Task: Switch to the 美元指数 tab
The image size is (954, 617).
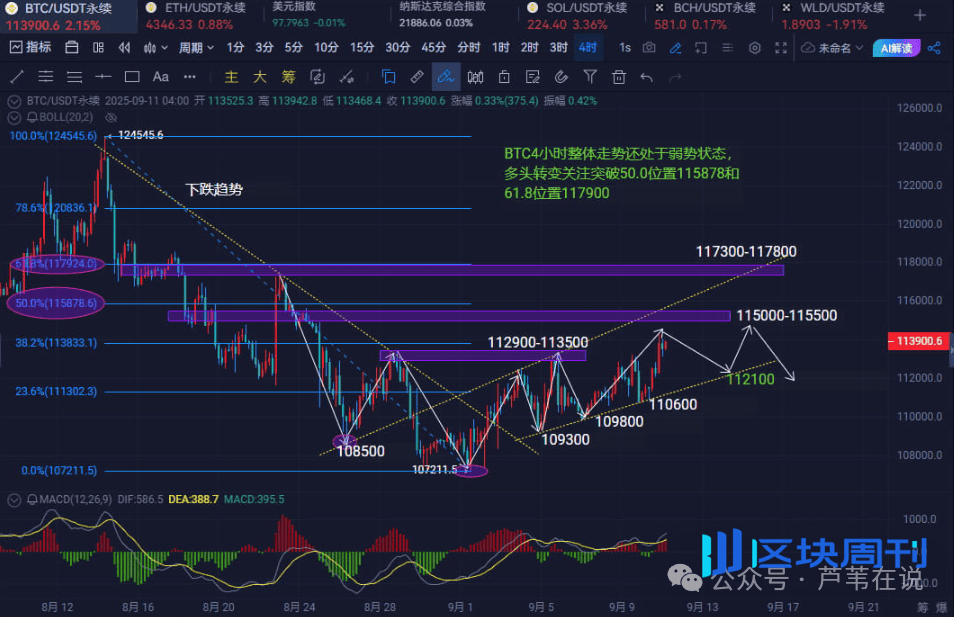Action: point(308,15)
